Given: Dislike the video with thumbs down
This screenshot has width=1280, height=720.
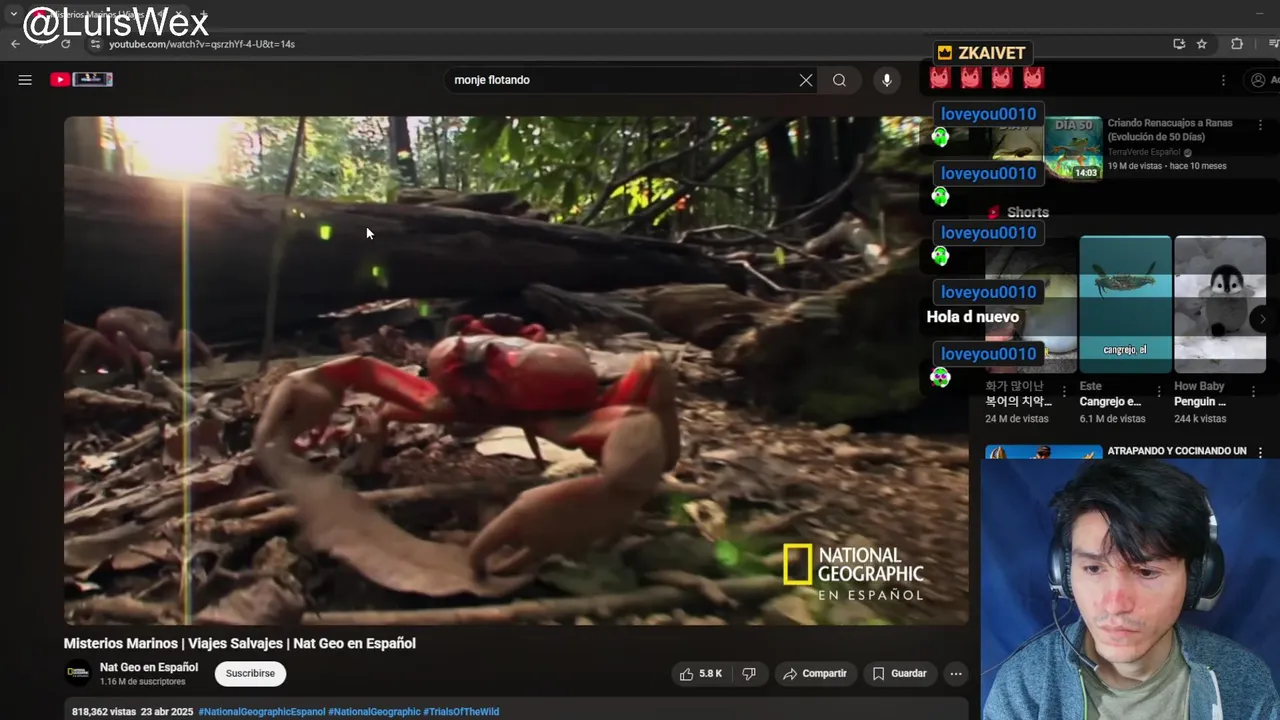Looking at the screenshot, I should coord(749,674).
